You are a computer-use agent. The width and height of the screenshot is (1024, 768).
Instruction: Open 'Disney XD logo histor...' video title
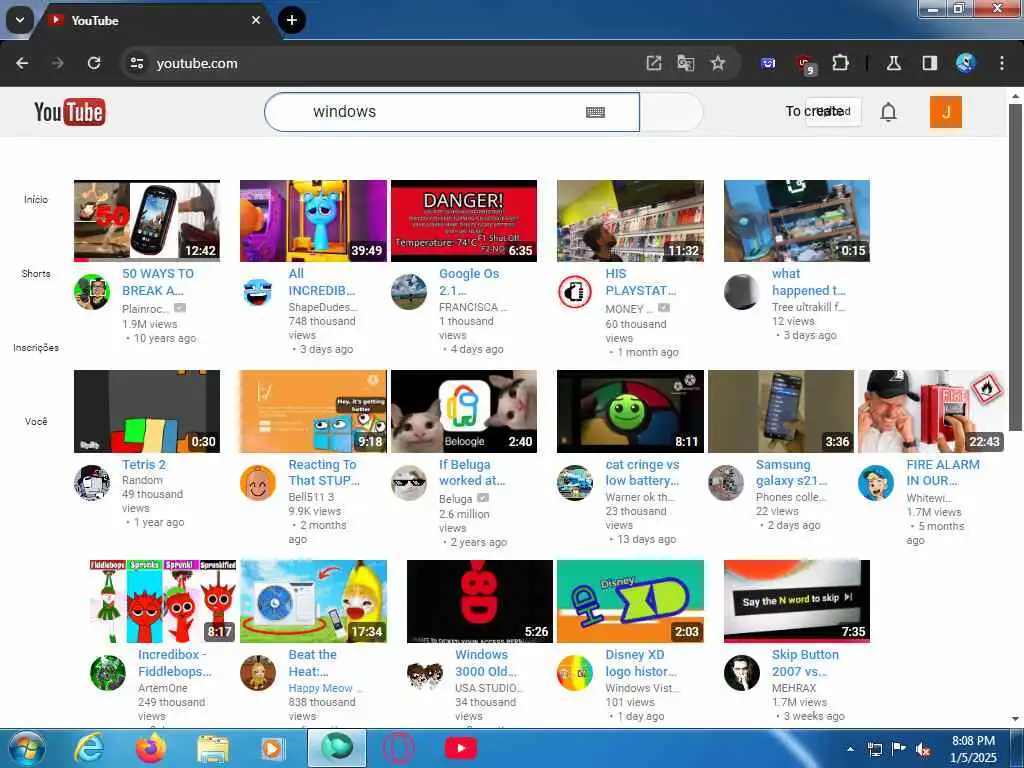(641, 663)
